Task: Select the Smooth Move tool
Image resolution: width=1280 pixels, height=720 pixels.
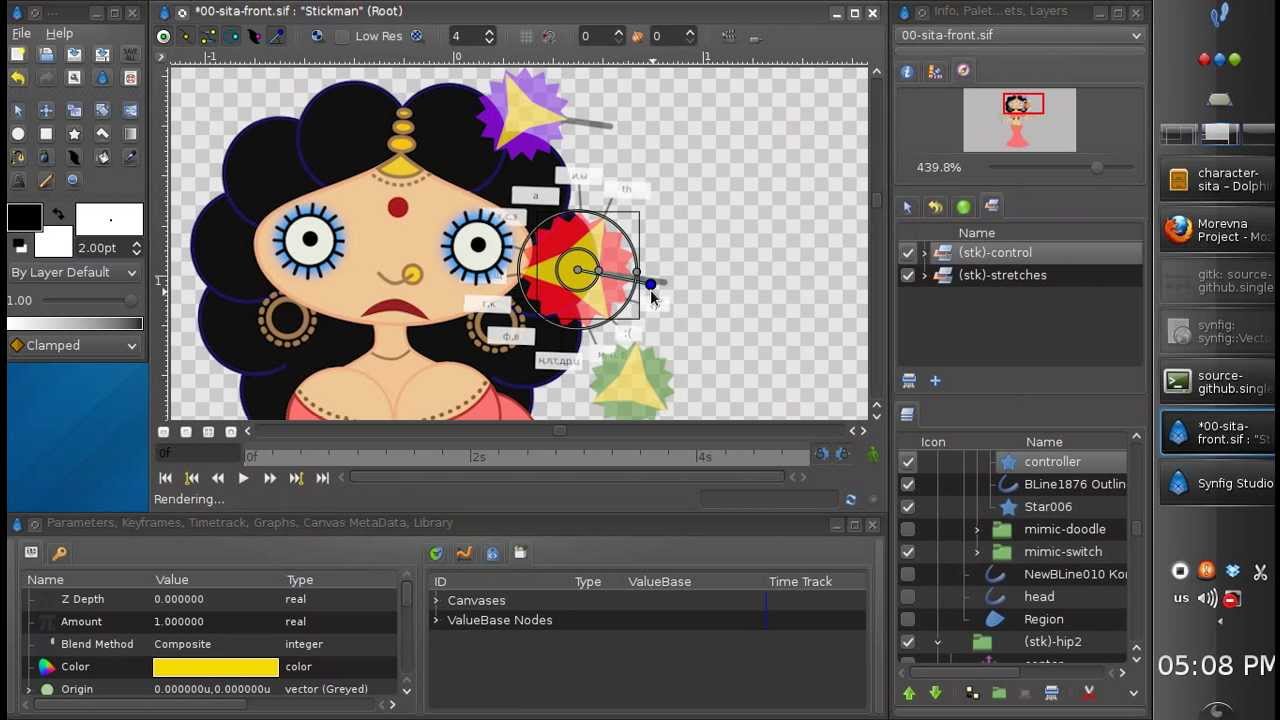Action: point(46,110)
